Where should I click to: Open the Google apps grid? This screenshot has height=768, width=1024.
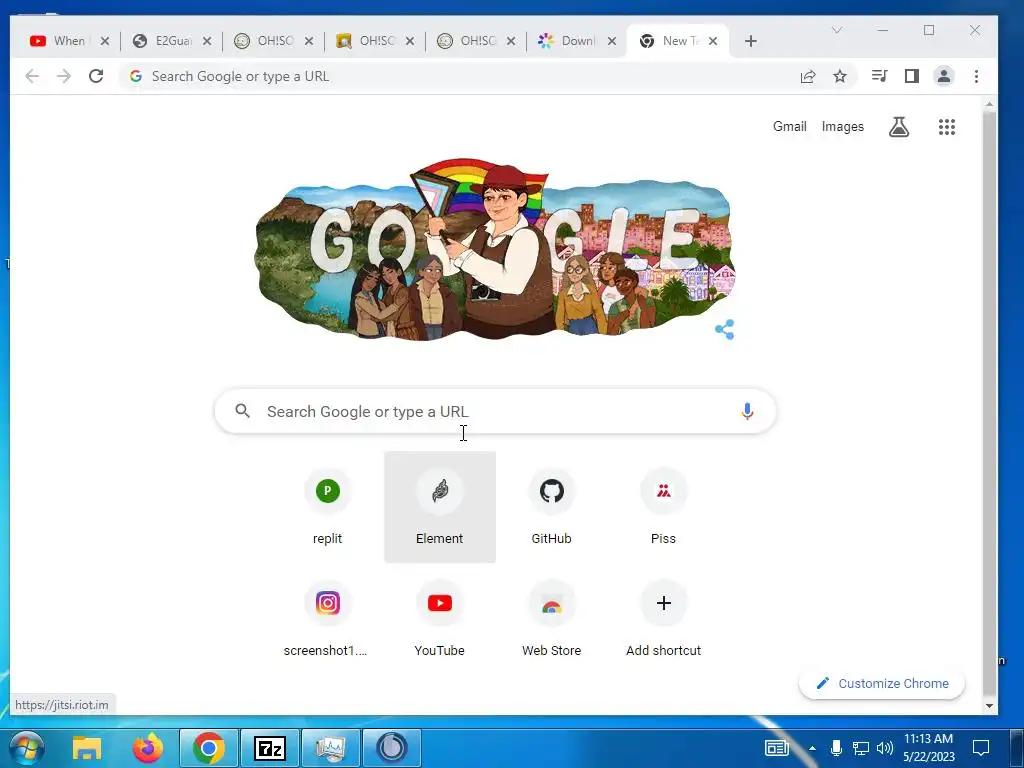pyautogui.click(x=947, y=127)
